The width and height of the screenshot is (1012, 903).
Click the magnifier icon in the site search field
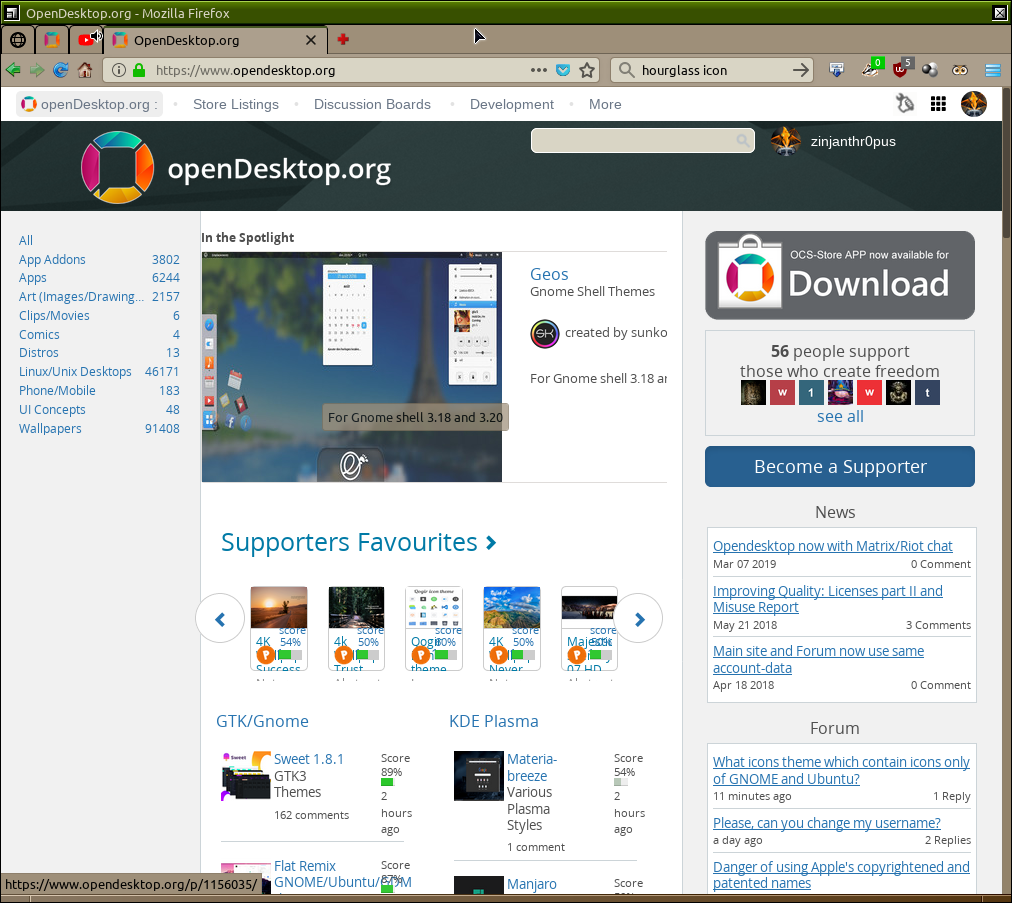tap(743, 141)
